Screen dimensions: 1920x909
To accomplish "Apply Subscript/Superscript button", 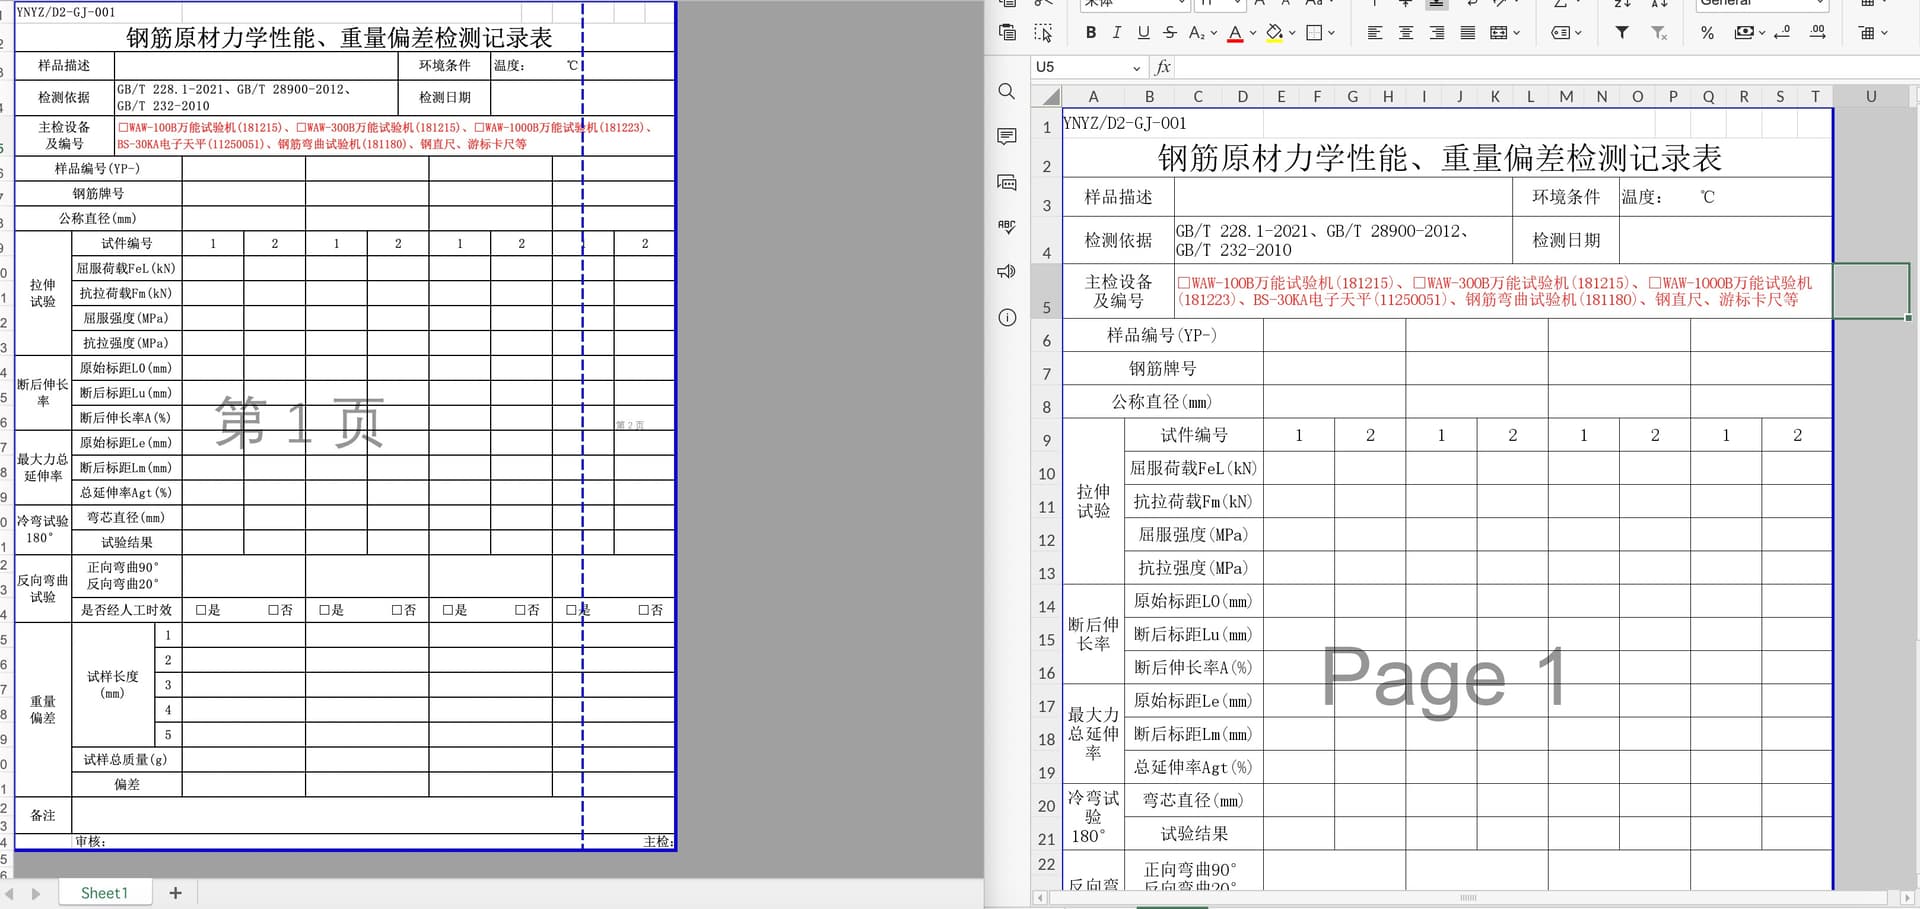I will click(1196, 33).
